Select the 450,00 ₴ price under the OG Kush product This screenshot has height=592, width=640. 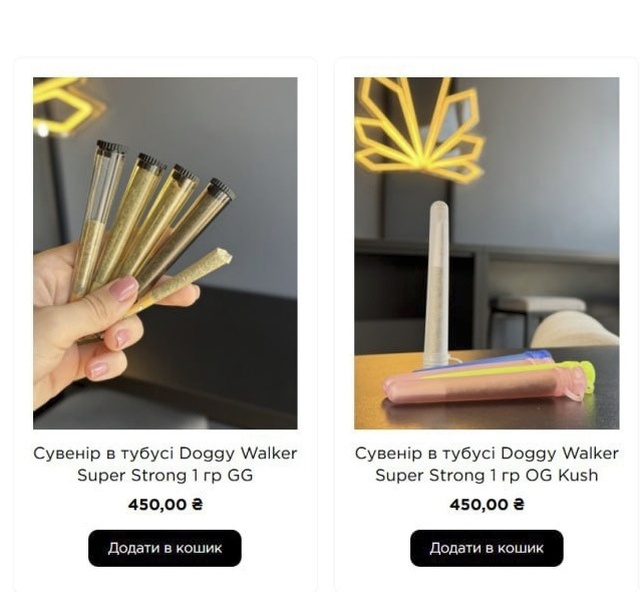pos(487,505)
